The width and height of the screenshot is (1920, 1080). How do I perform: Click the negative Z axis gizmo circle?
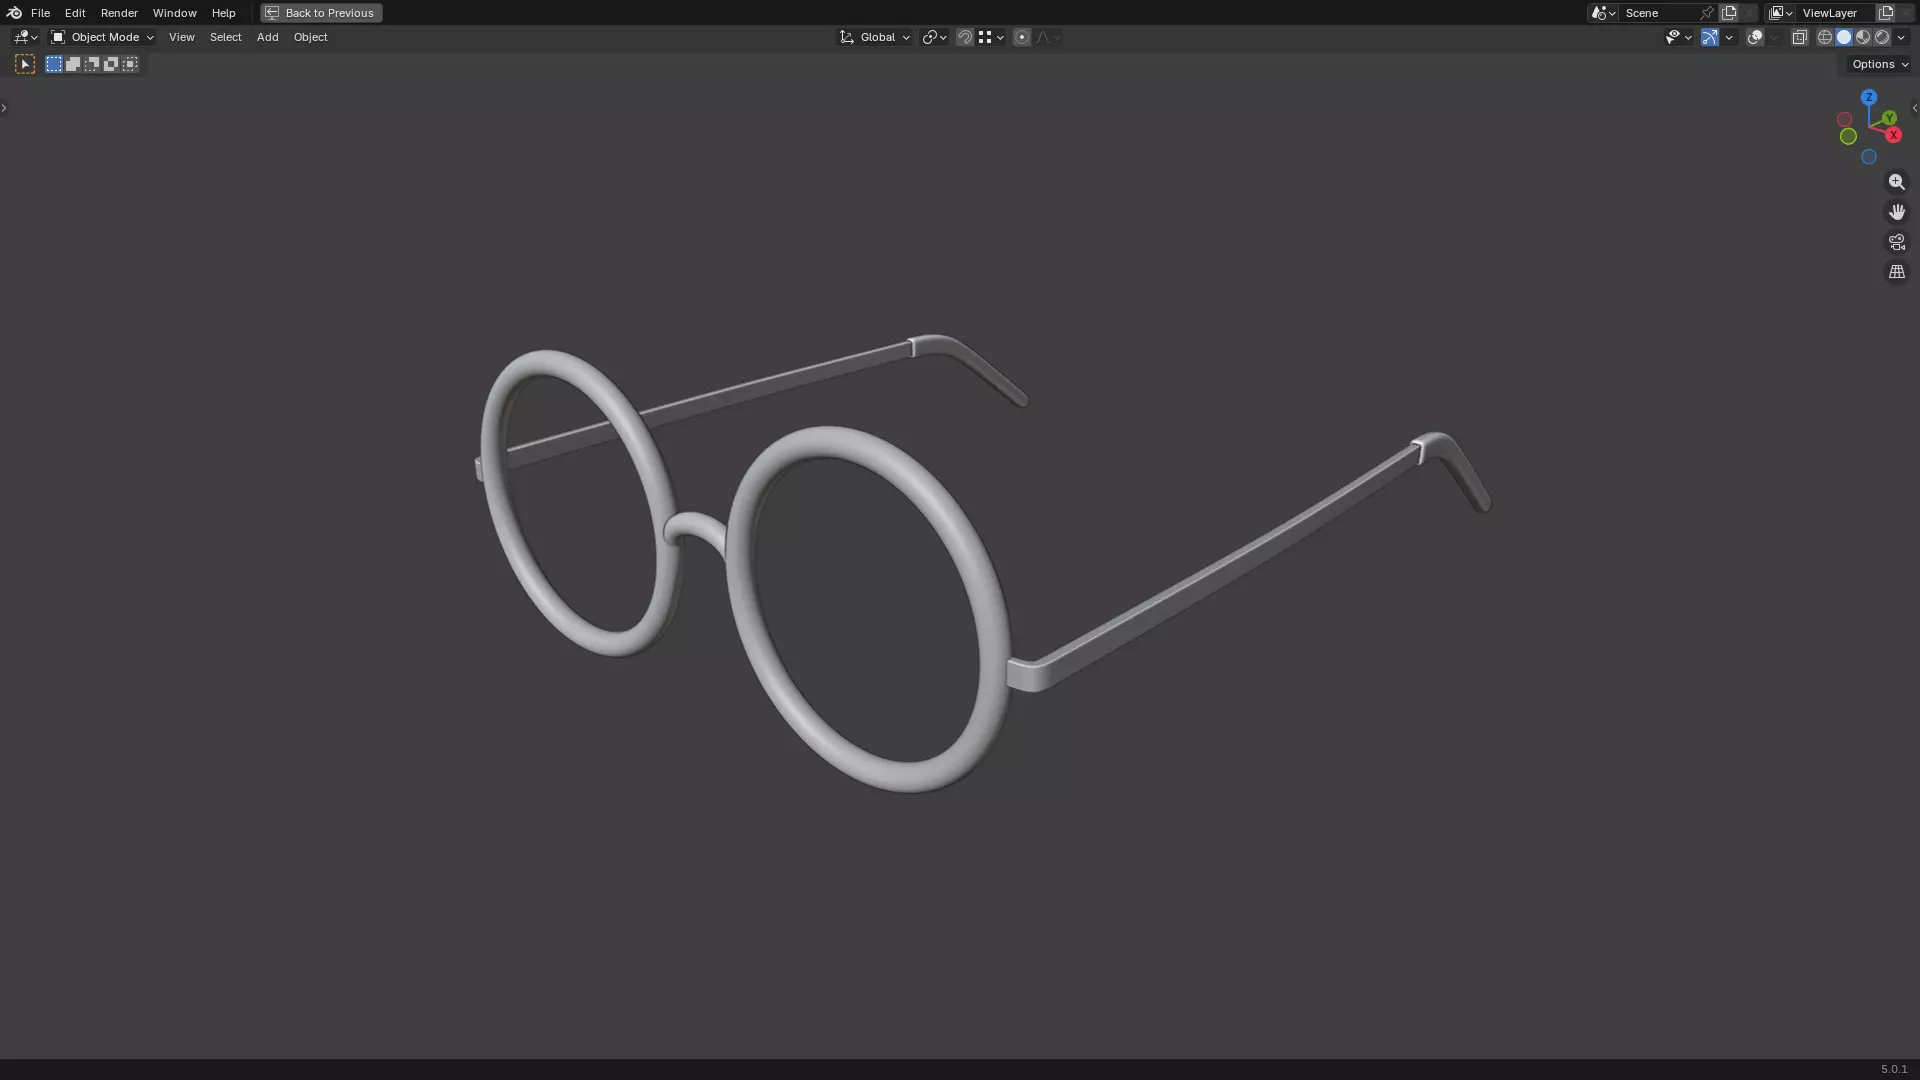tap(1869, 157)
